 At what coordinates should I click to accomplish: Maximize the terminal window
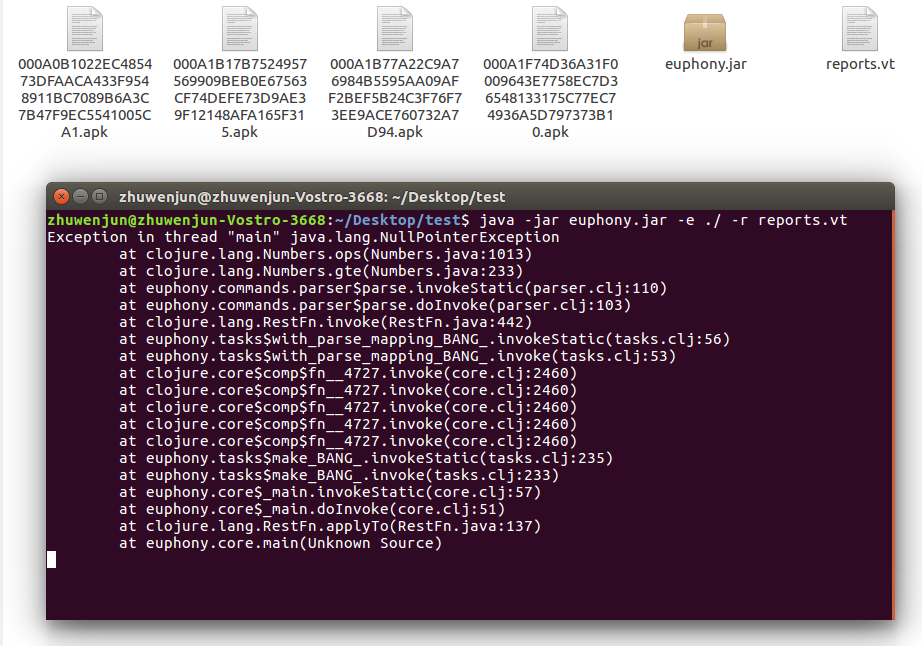100,196
